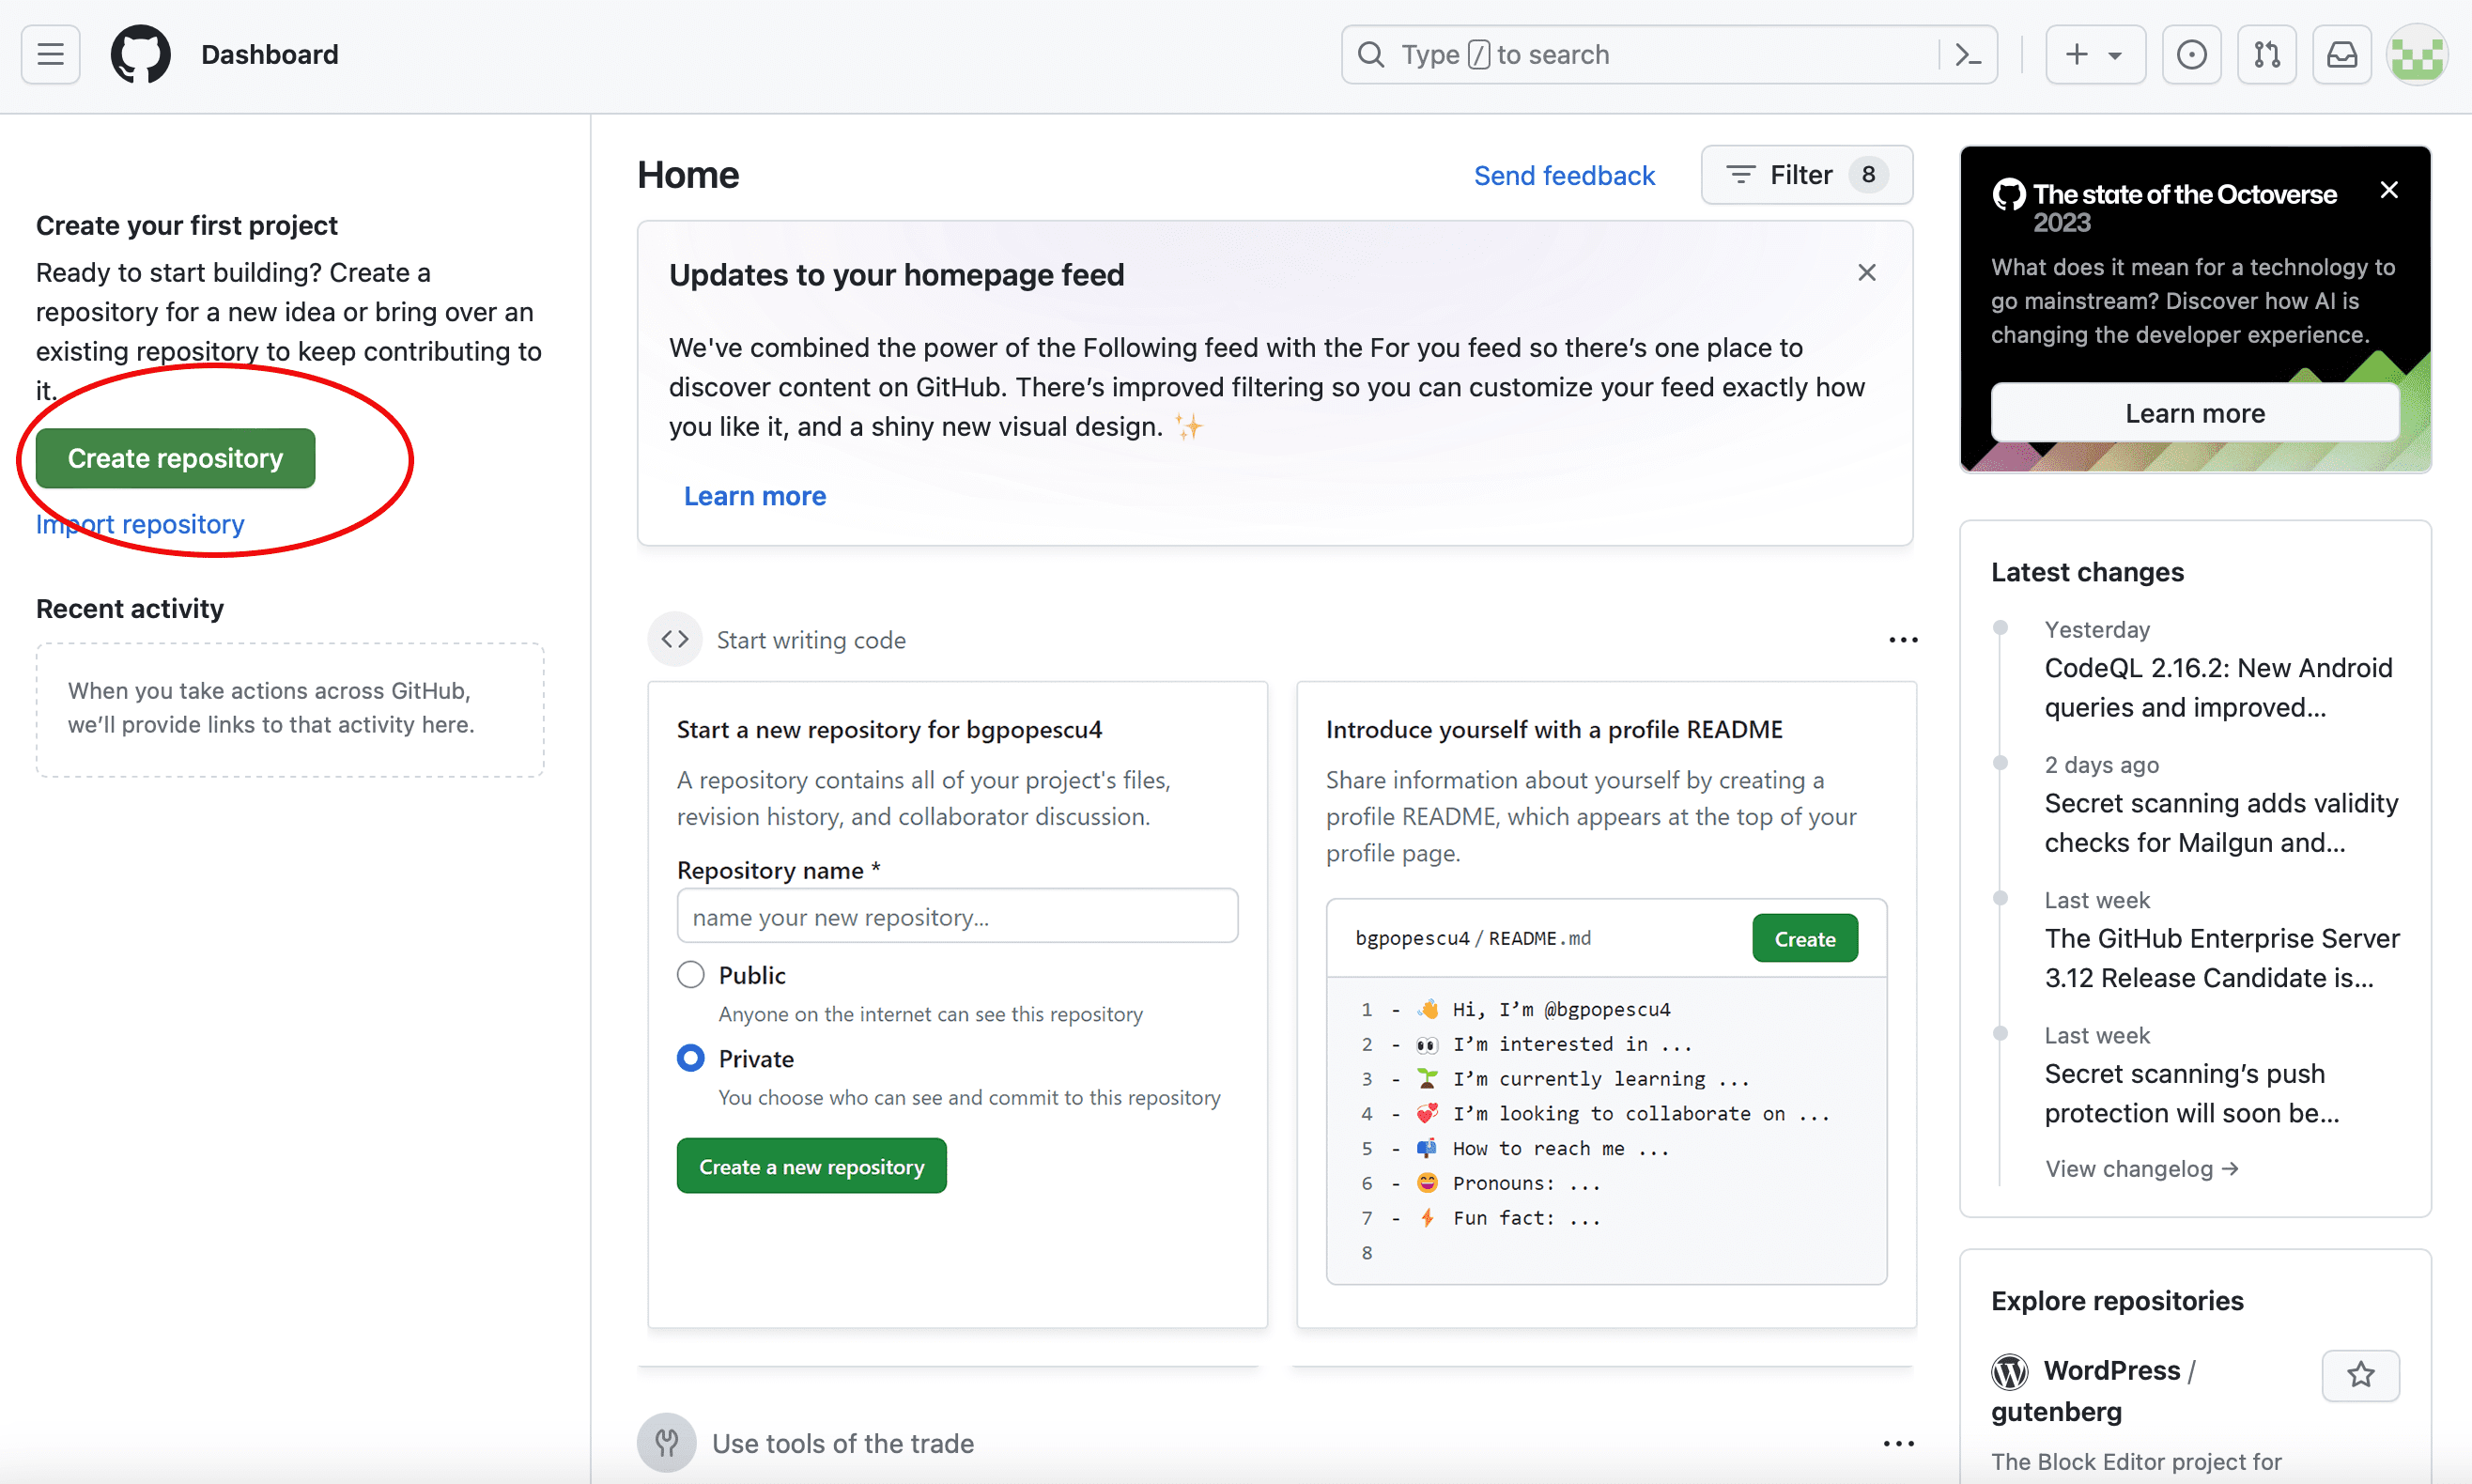The width and height of the screenshot is (2472, 1484).
Task: Star the WordPress gutenberg repository
Action: pyautogui.click(x=2360, y=1375)
